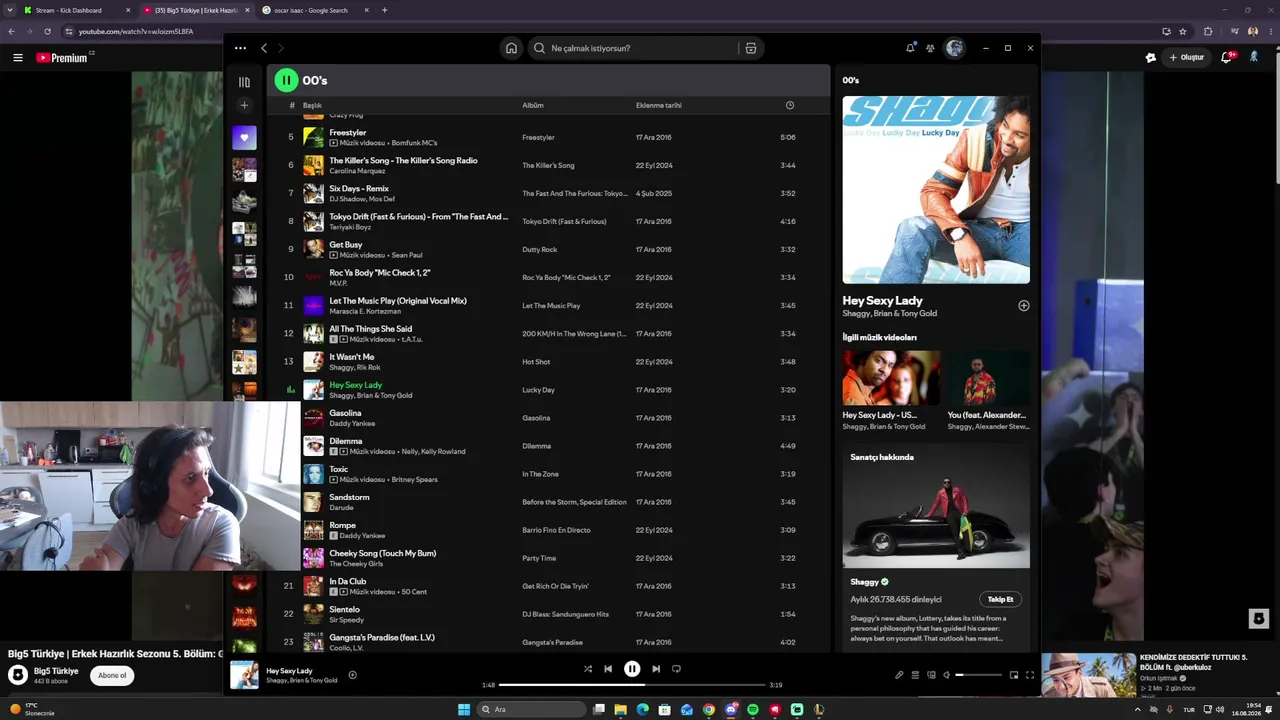Open Spotify notifications bell
Image resolution: width=1280 pixels, height=720 pixels.
pyautogui.click(x=910, y=48)
